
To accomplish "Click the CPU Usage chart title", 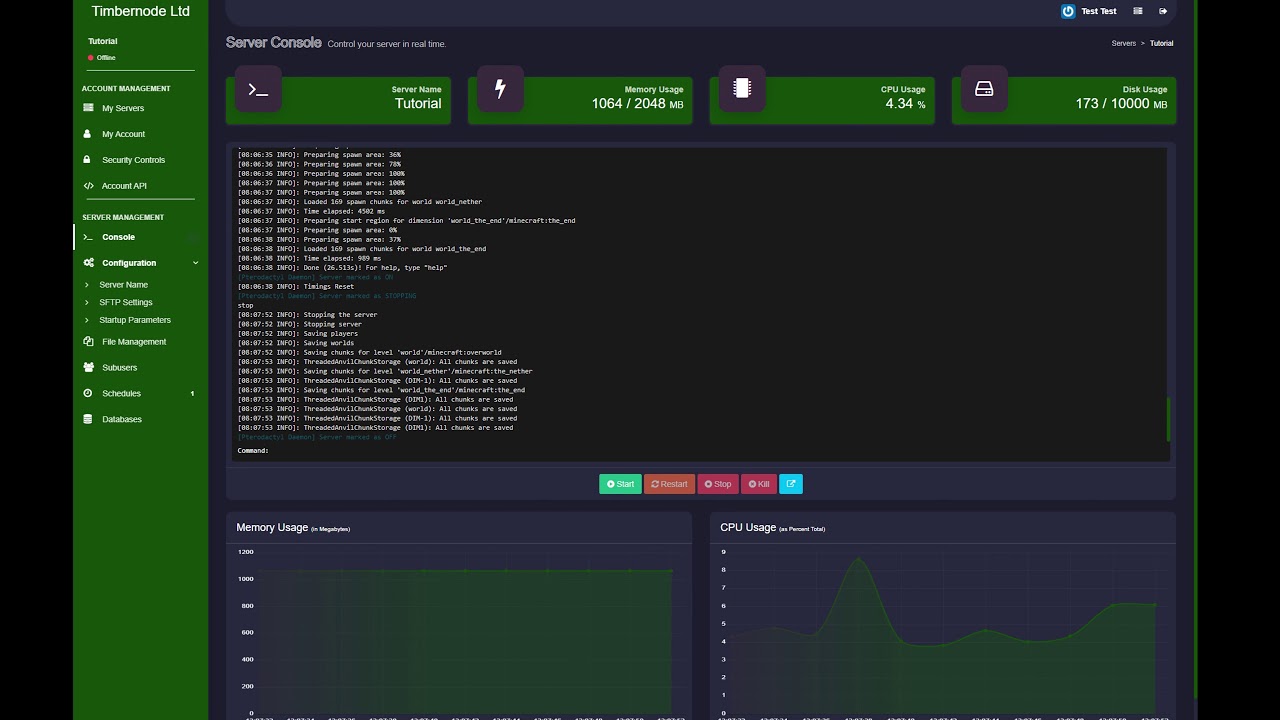I will (772, 527).
